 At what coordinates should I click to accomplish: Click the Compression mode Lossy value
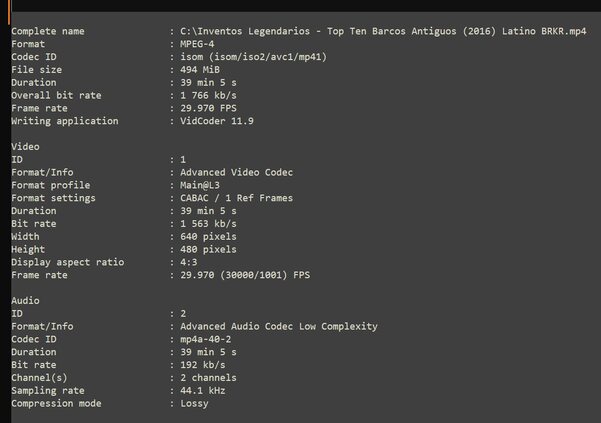tap(194, 403)
